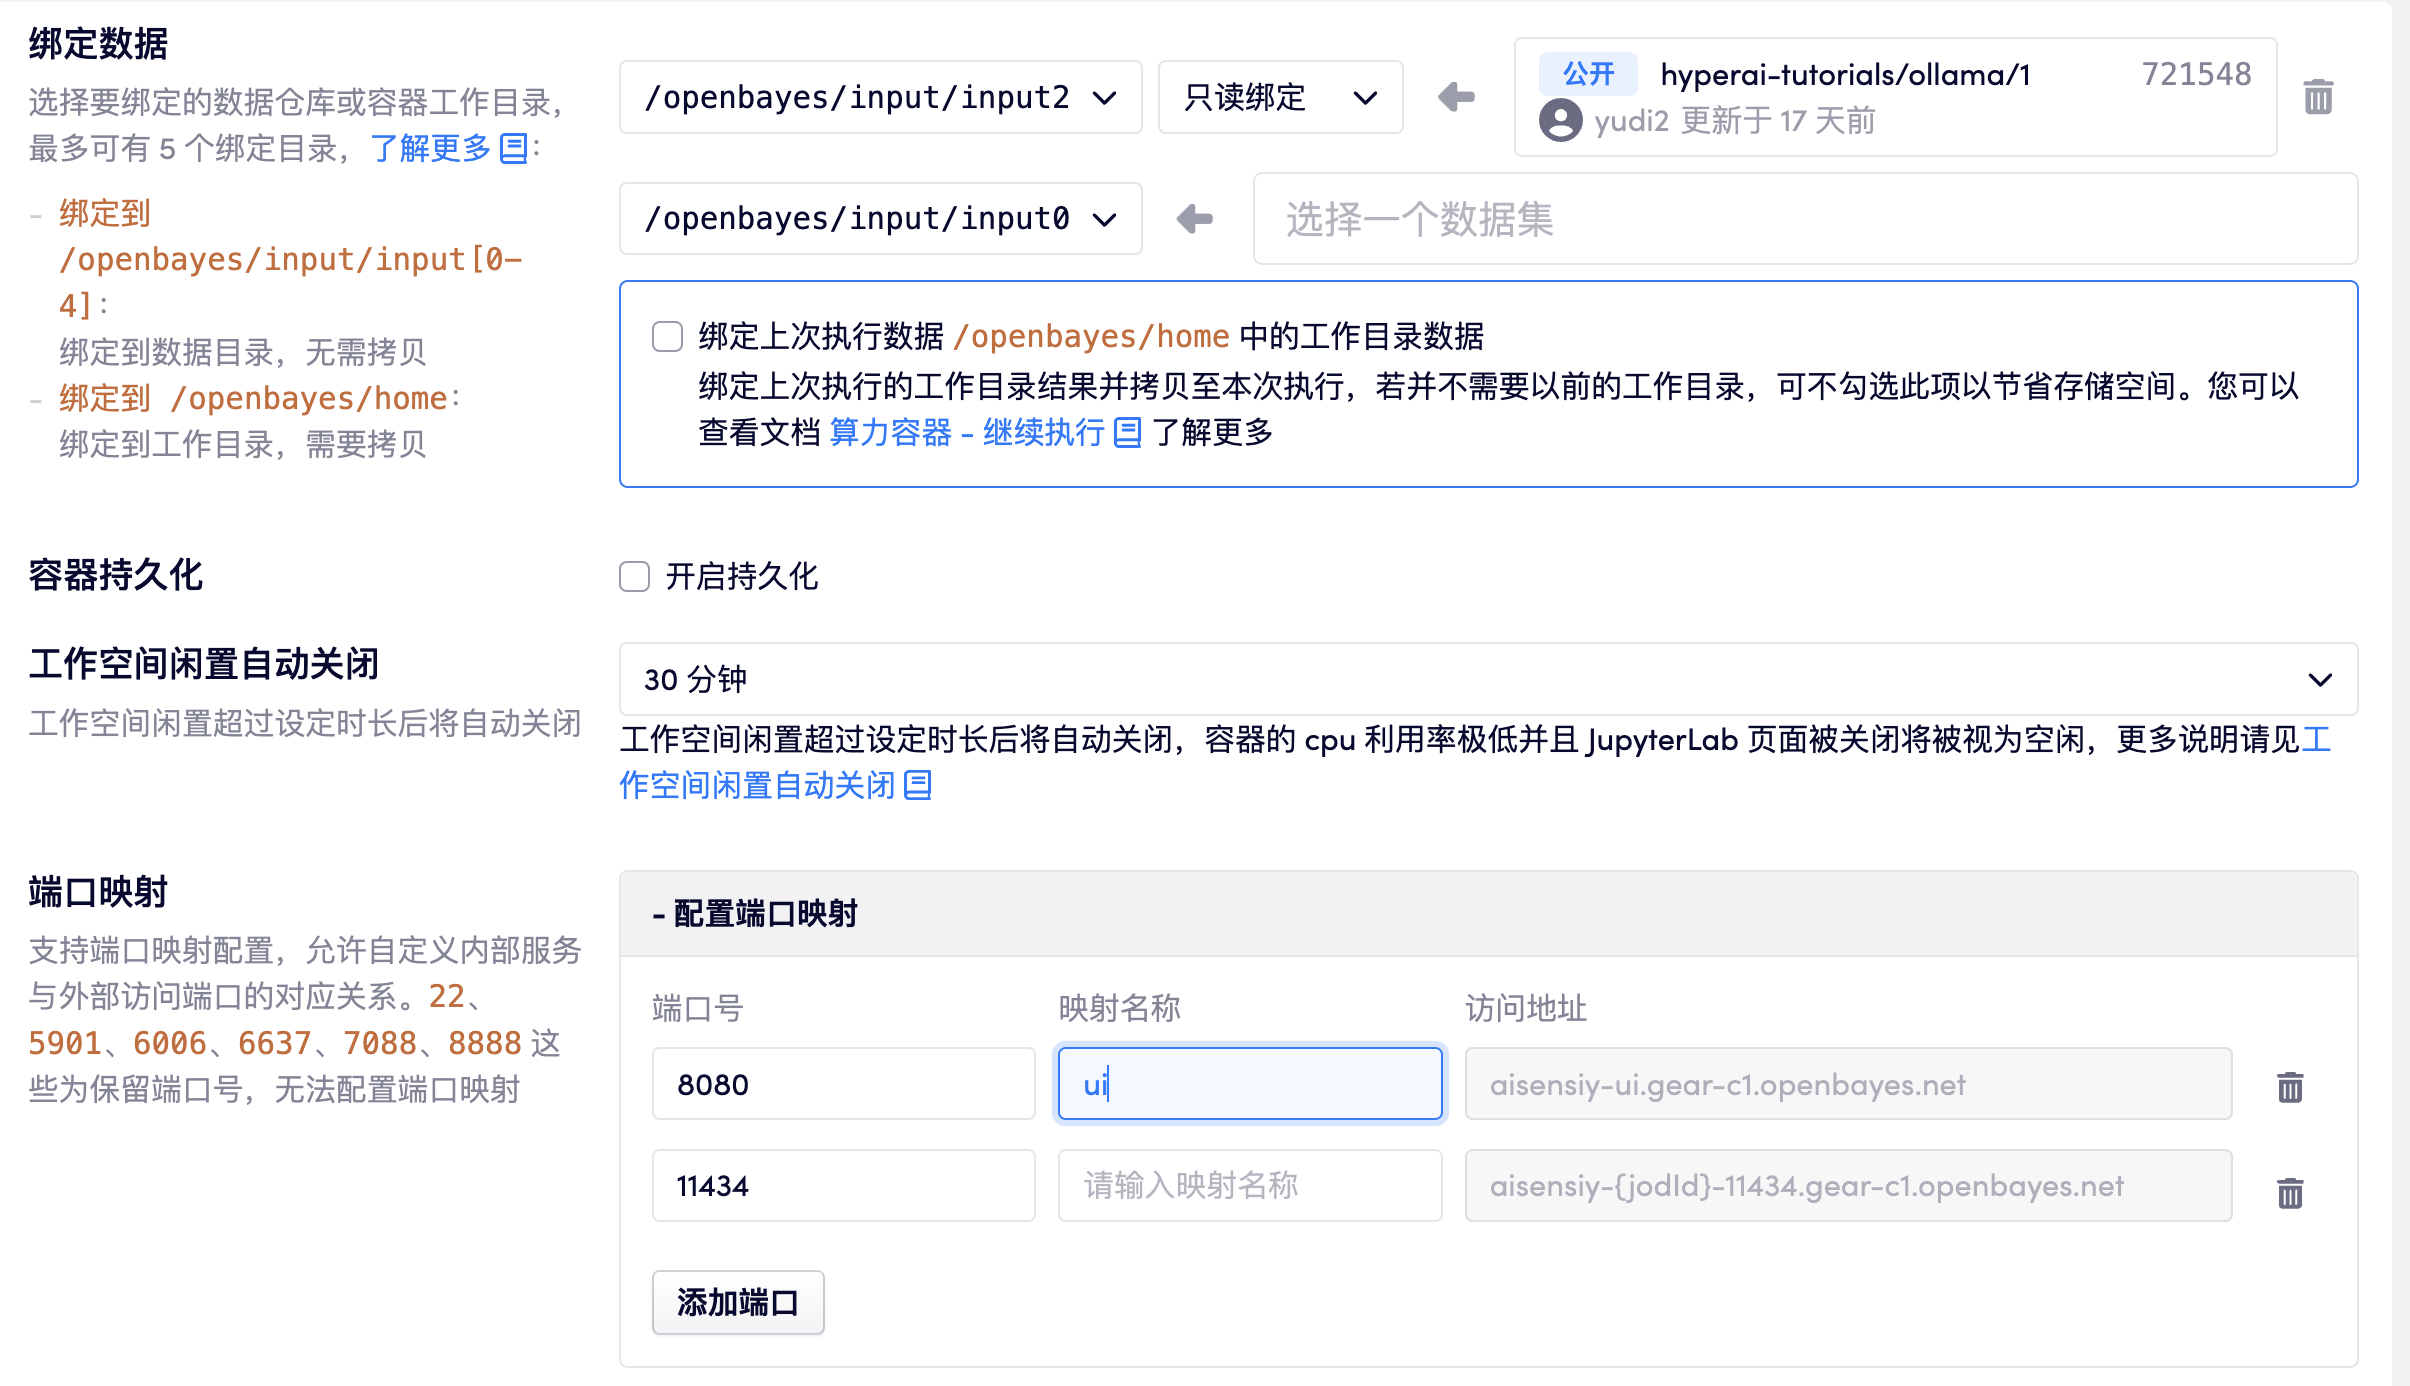Click the arrow icon beside 只读绑定 dropdown
This screenshot has height=1386, width=2410.
click(x=1456, y=97)
